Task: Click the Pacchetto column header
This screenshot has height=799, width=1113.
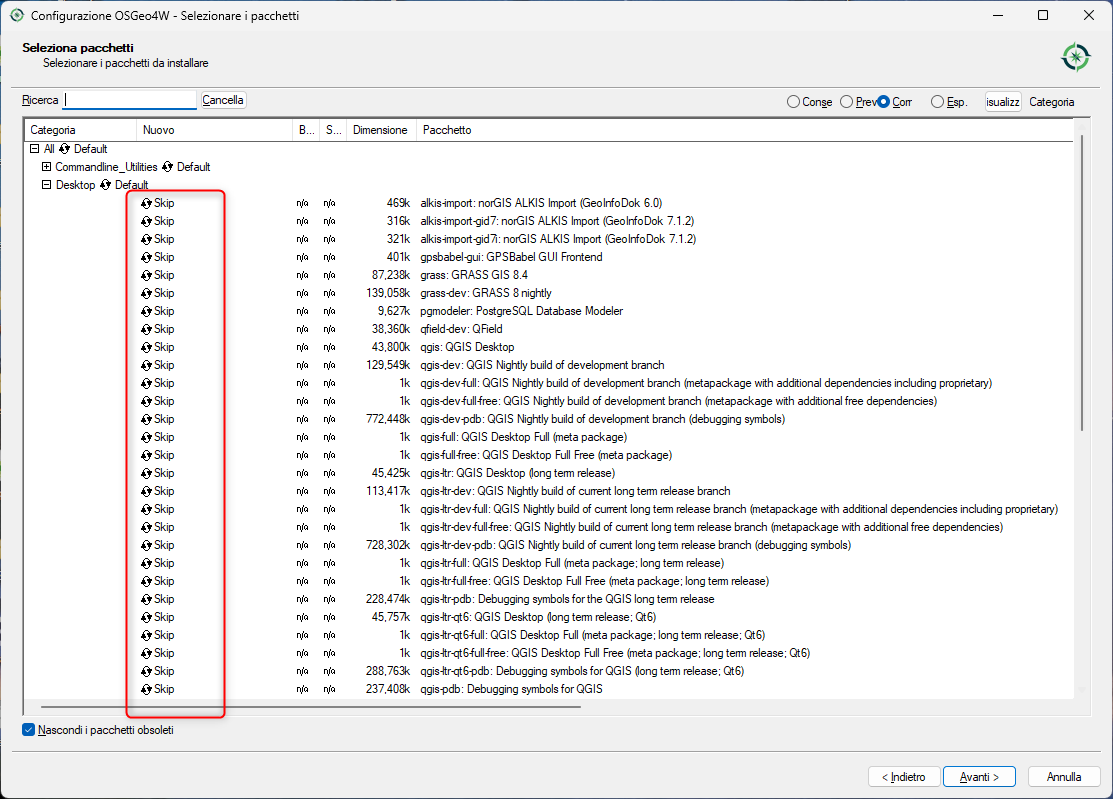Action: [x=745, y=130]
